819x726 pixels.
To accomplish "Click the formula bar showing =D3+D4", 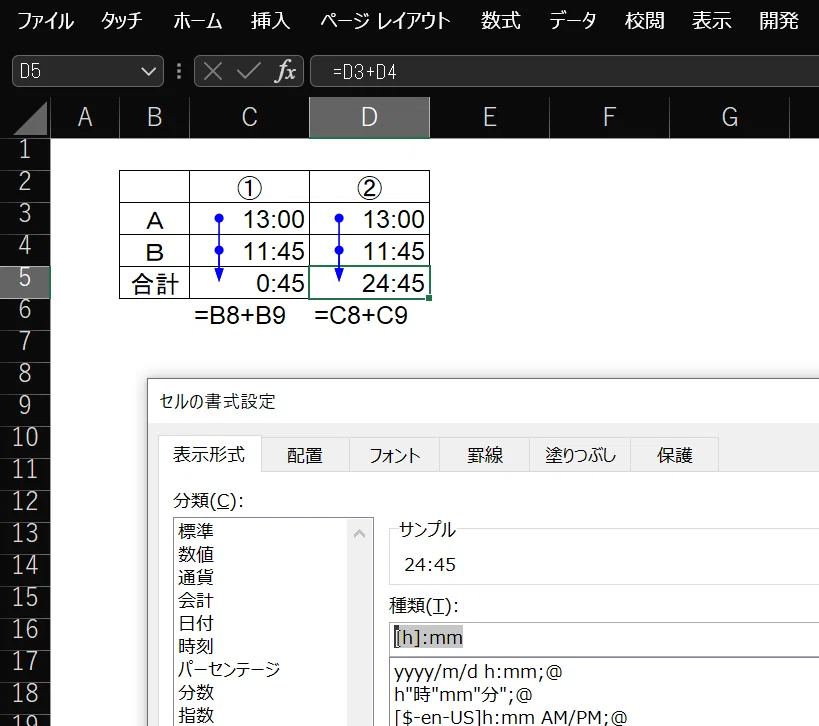I will (x=565, y=71).
